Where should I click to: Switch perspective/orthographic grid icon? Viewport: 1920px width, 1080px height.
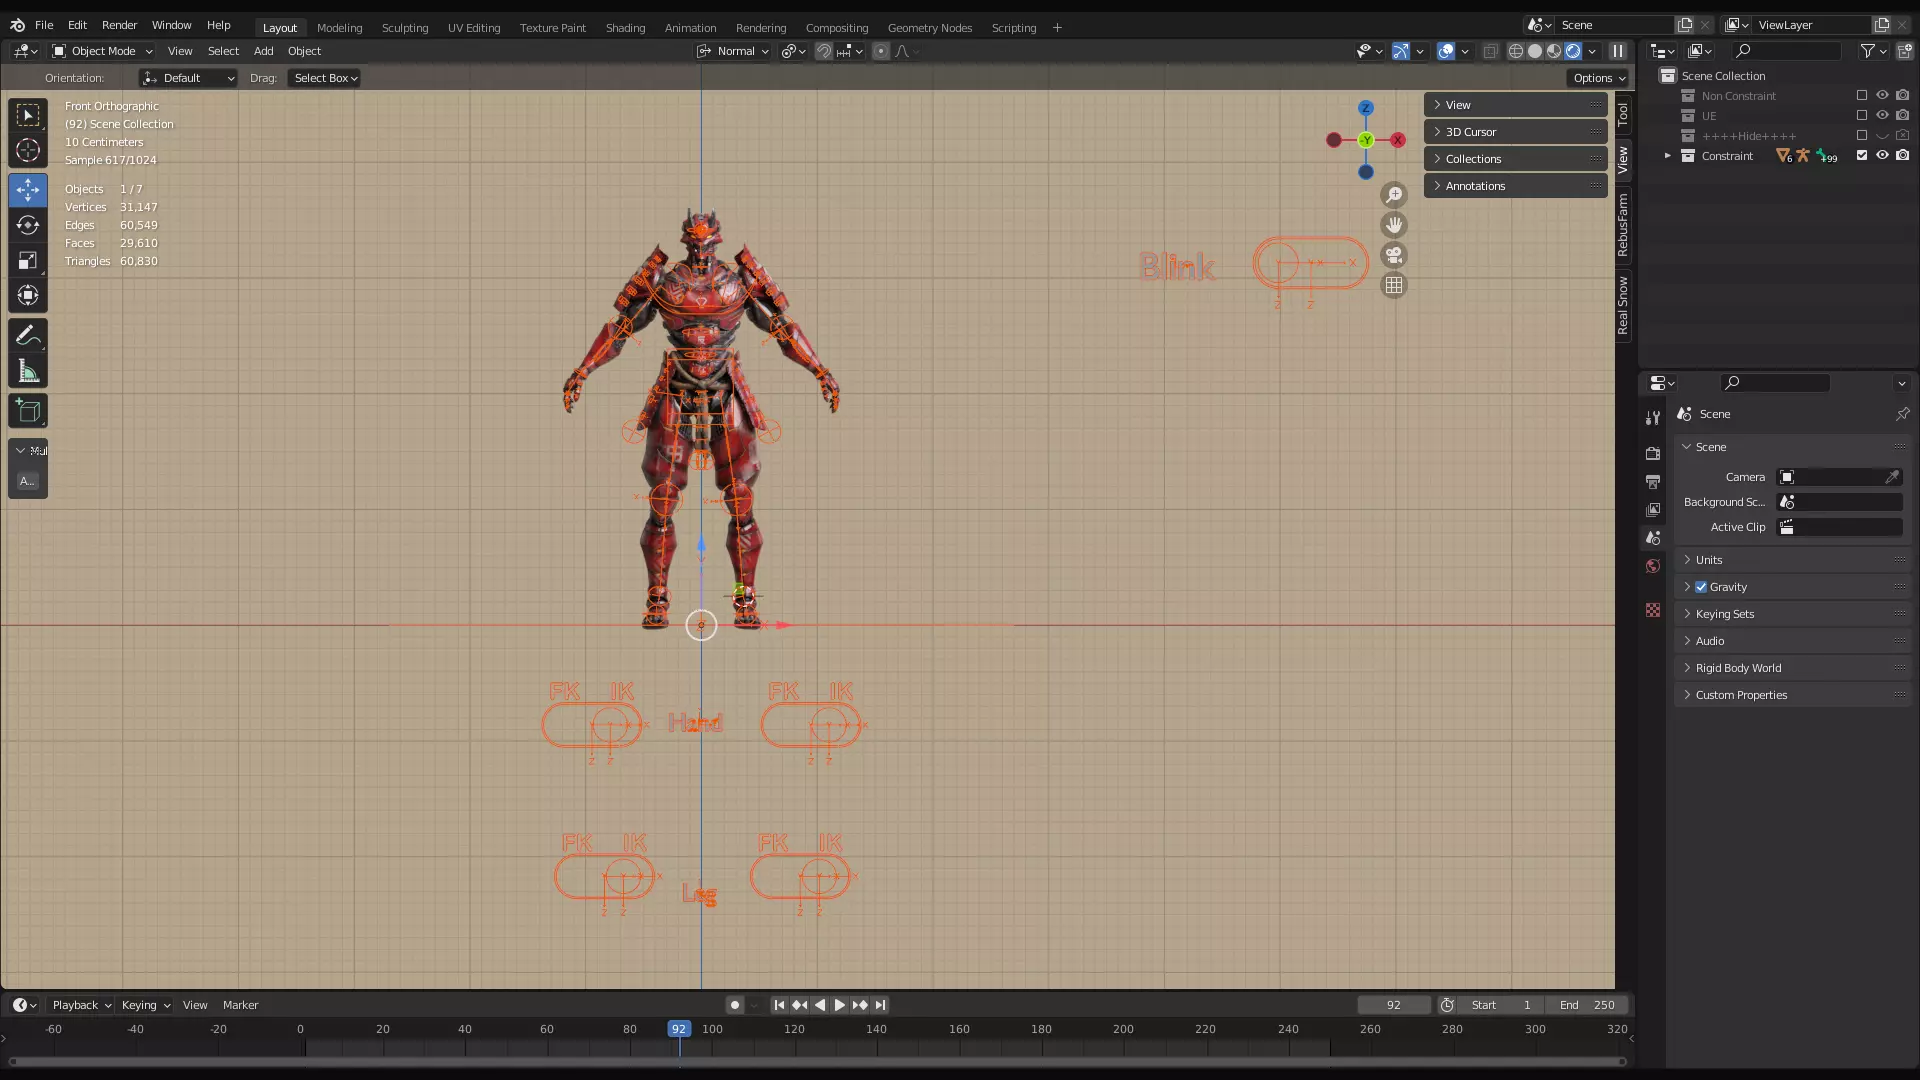[1394, 285]
